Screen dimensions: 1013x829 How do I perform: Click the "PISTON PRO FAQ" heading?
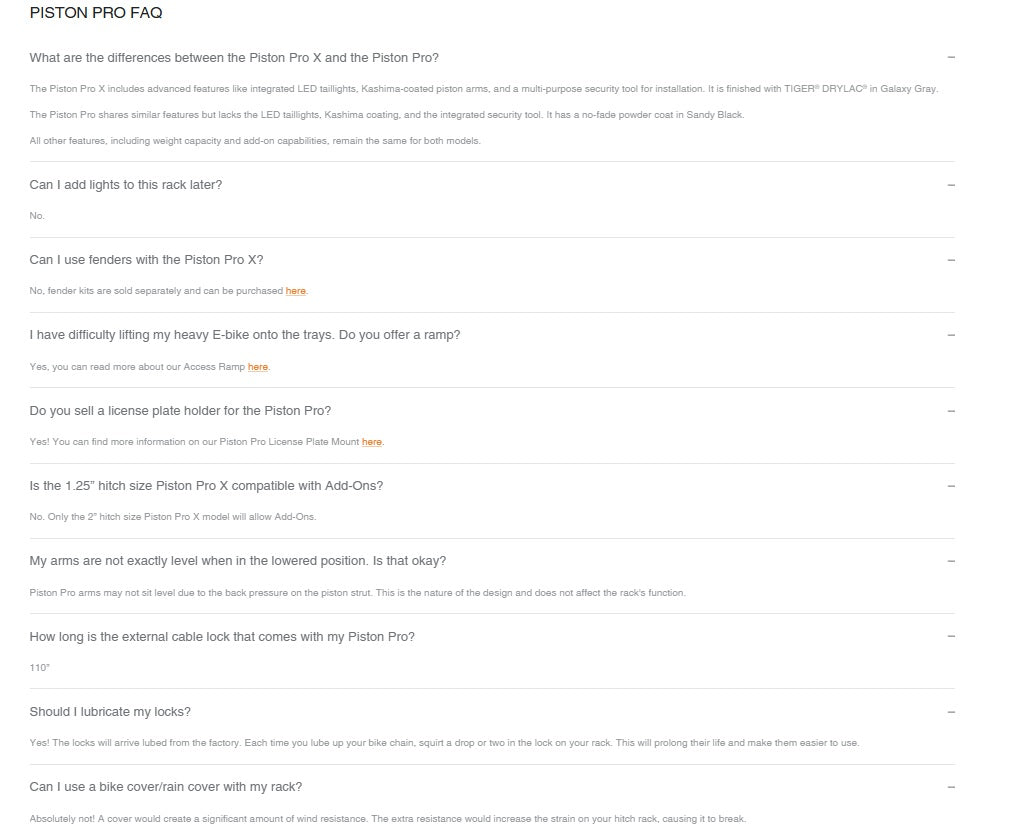click(96, 13)
